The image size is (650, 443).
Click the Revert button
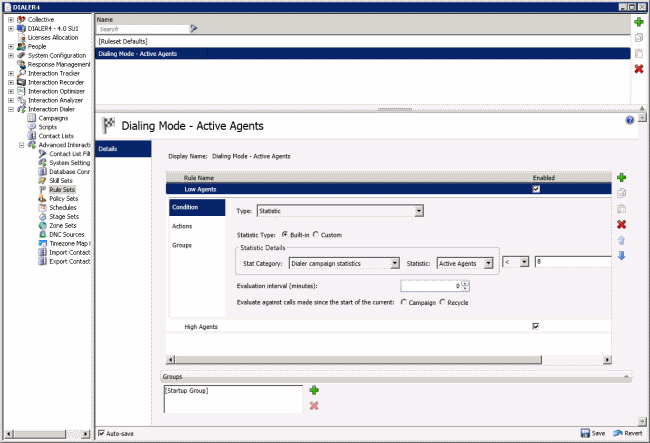[627, 433]
